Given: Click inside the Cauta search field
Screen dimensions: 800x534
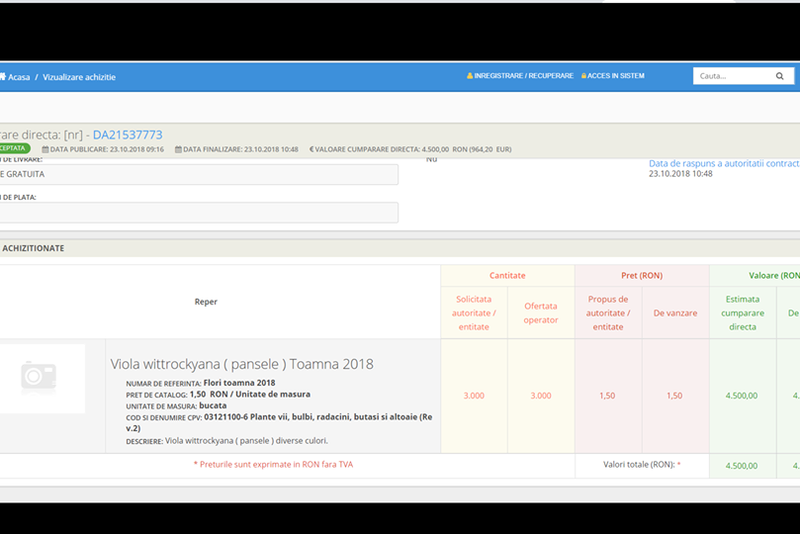Looking at the screenshot, I should pos(730,76).
